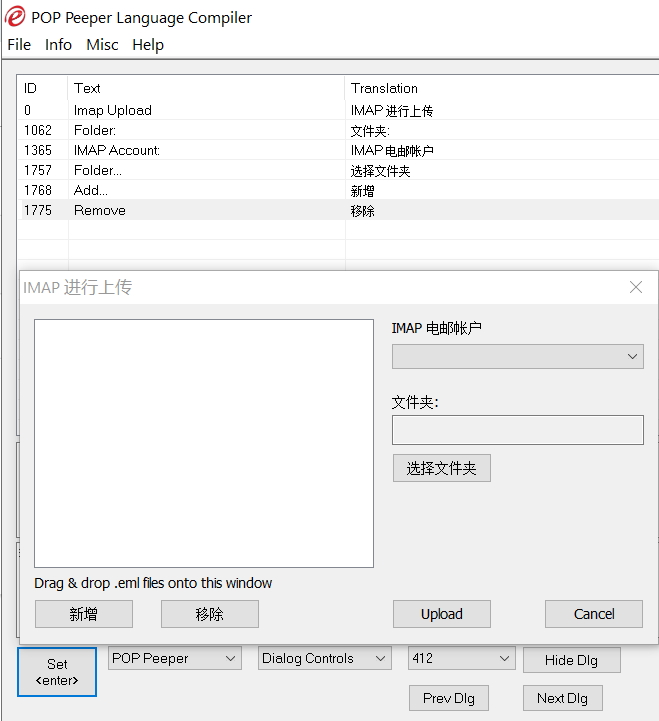Click translation cell 新增
Viewport: 659px width, 721px height.
362,191
